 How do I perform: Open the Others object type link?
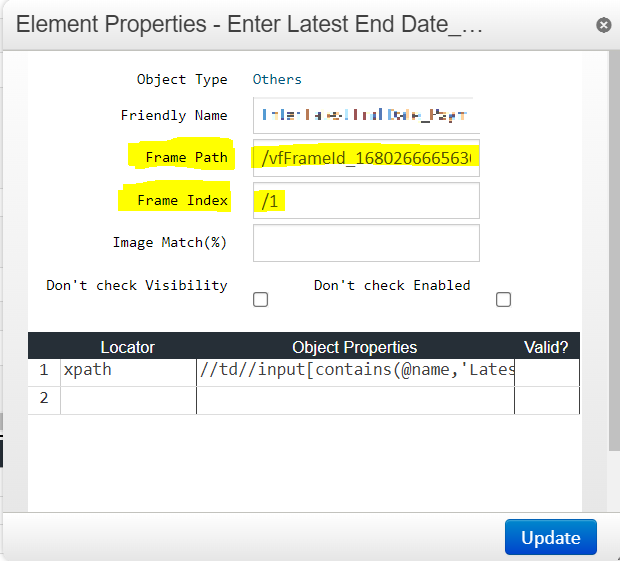click(277, 79)
